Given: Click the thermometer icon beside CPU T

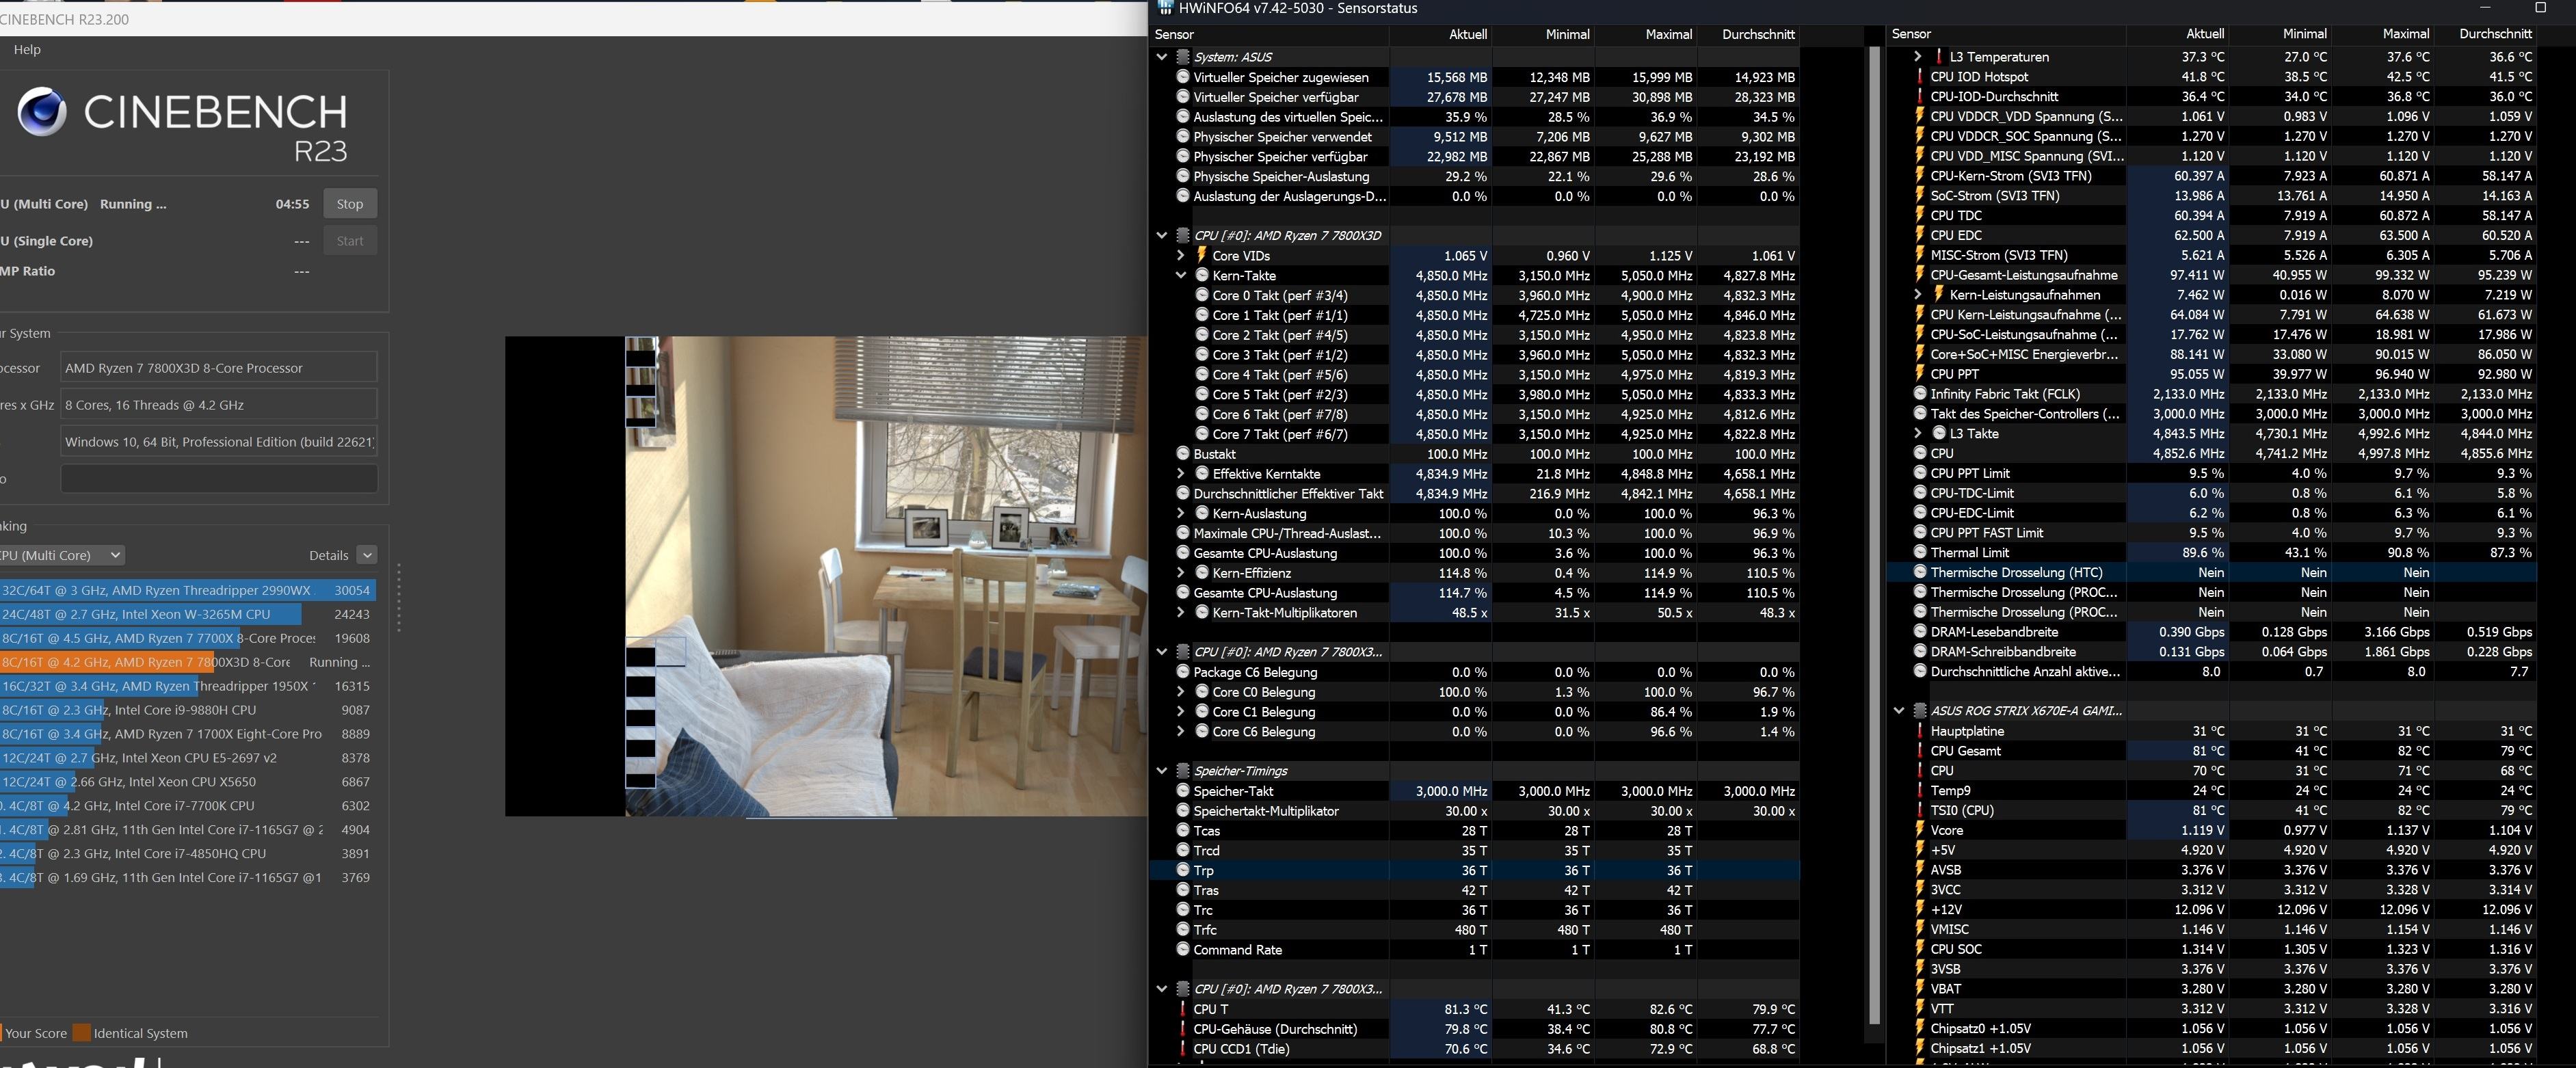Looking at the screenshot, I should [x=1183, y=1009].
